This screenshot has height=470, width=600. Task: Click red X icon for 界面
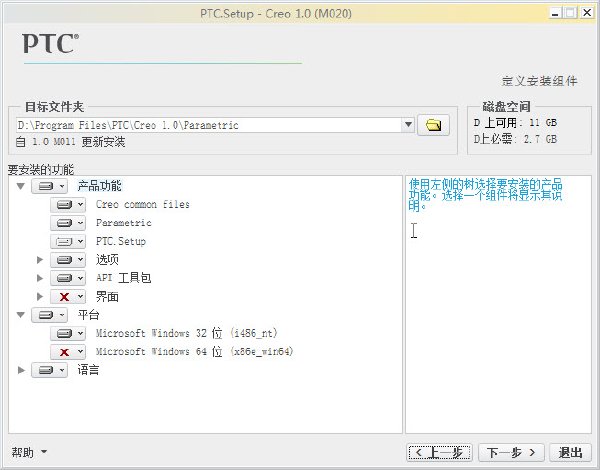coord(68,296)
